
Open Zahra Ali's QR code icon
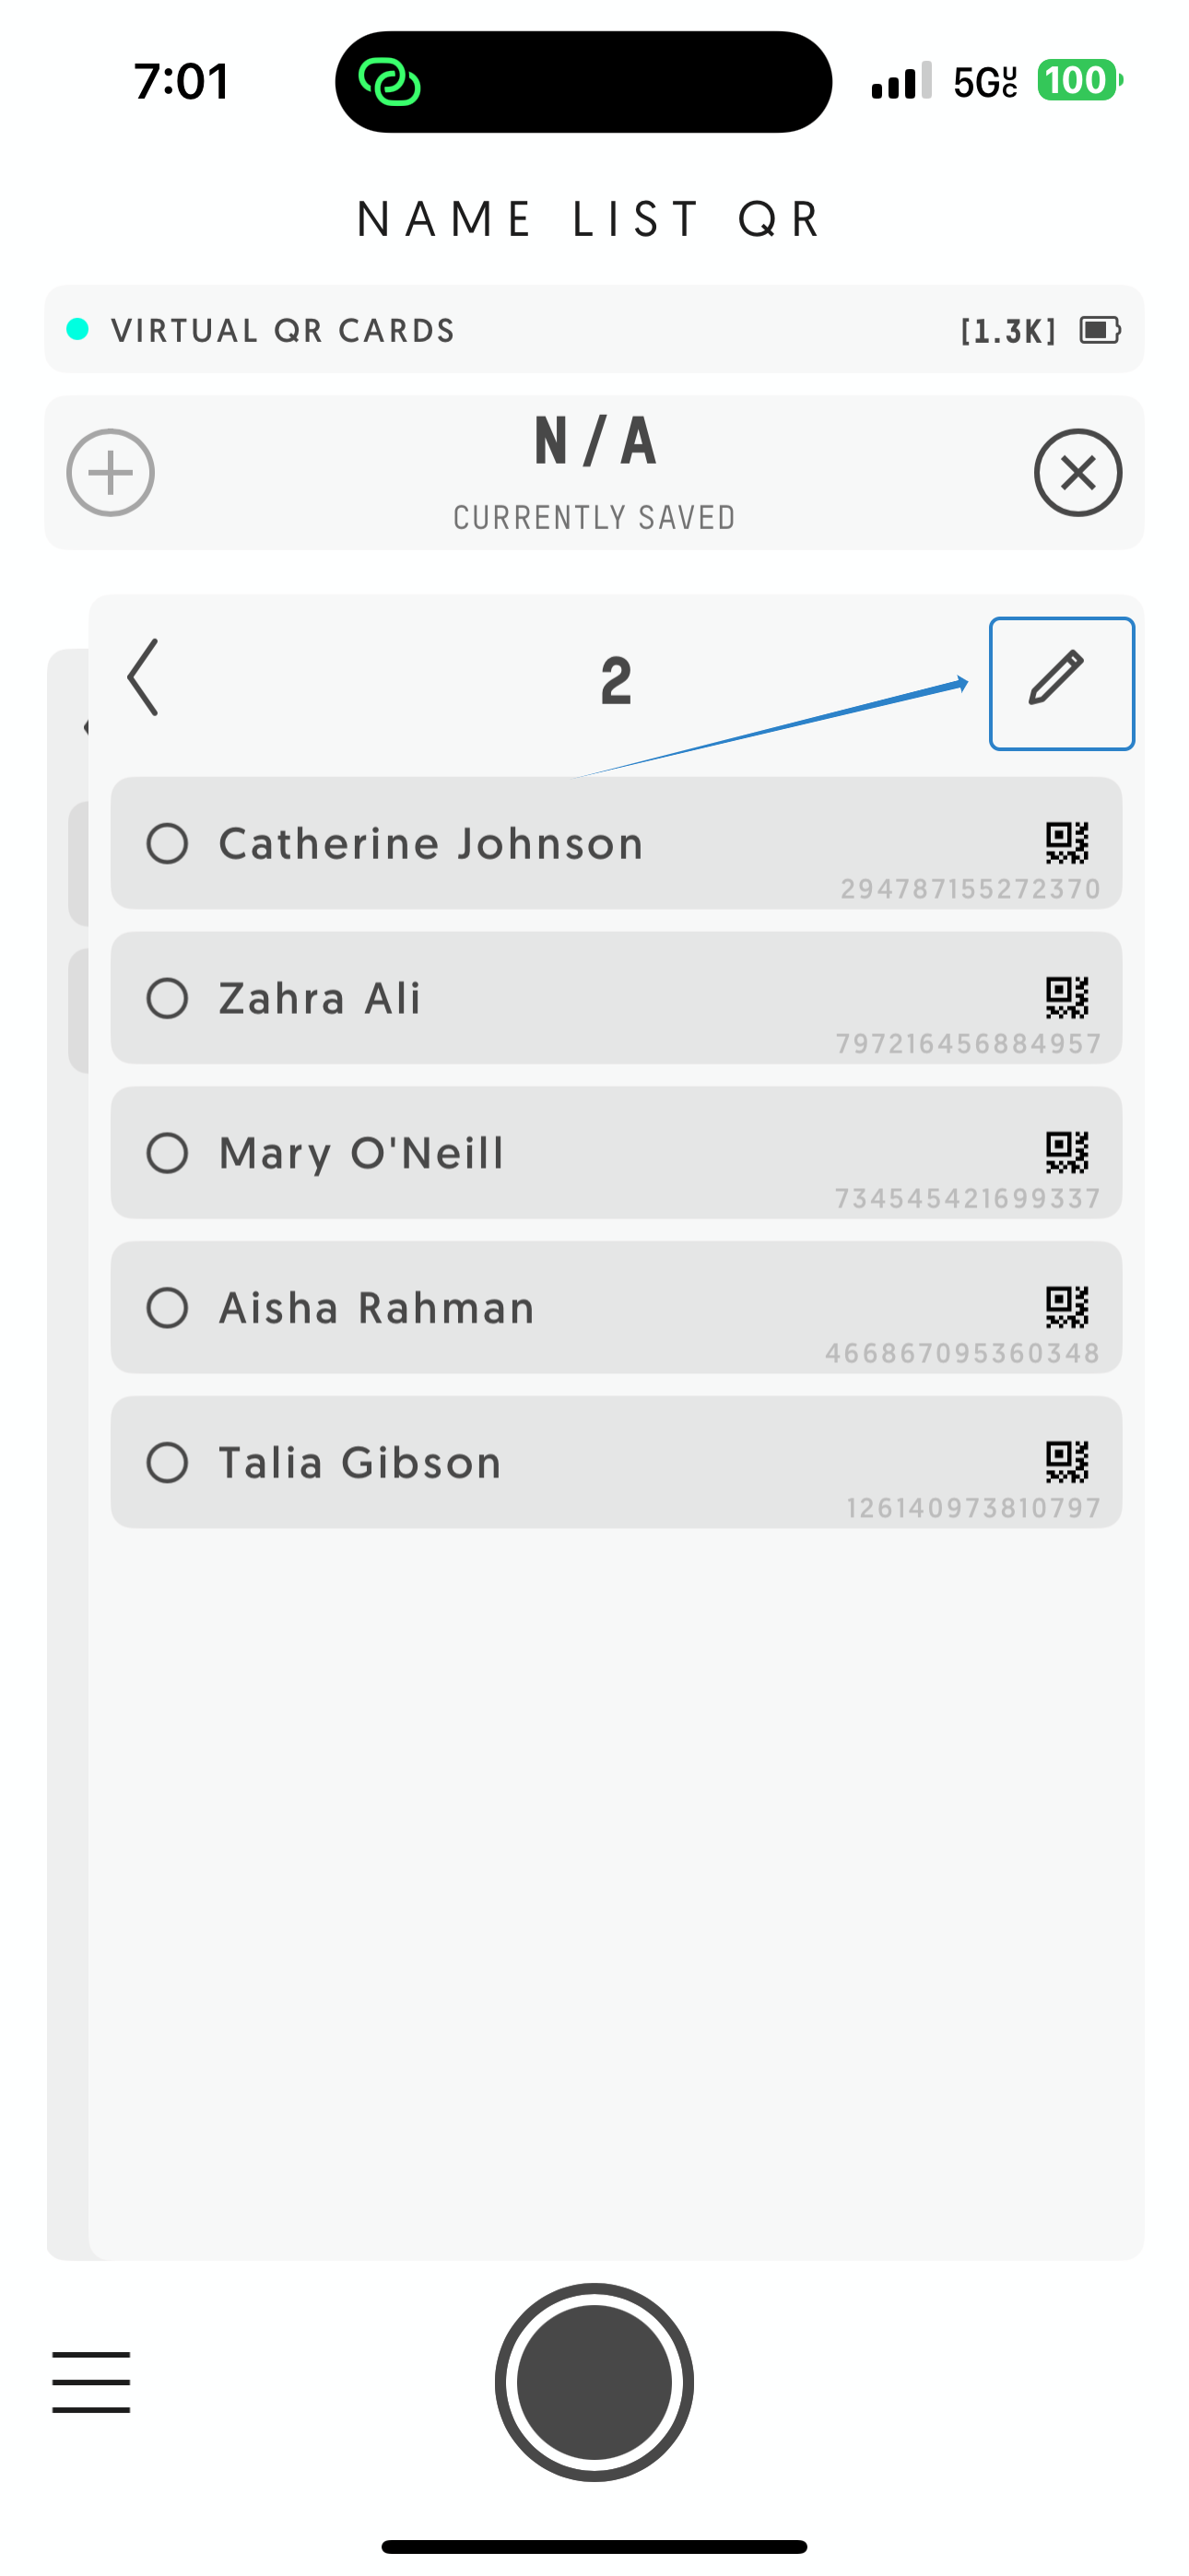(x=1066, y=997)
